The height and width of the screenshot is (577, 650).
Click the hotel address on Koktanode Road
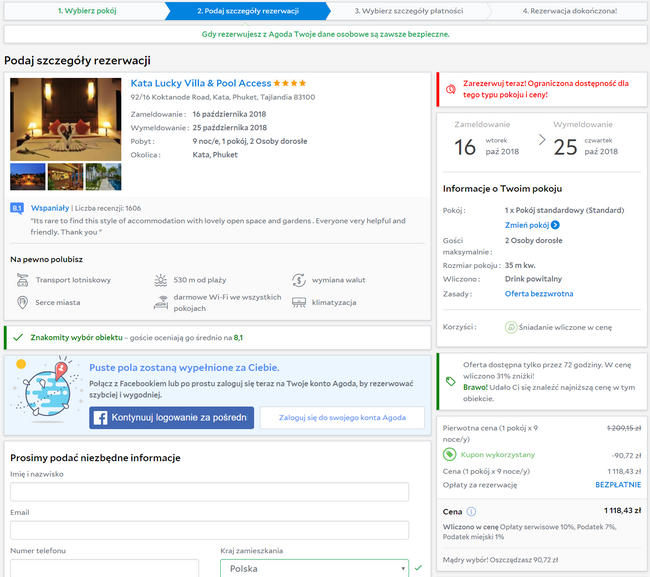223,97
